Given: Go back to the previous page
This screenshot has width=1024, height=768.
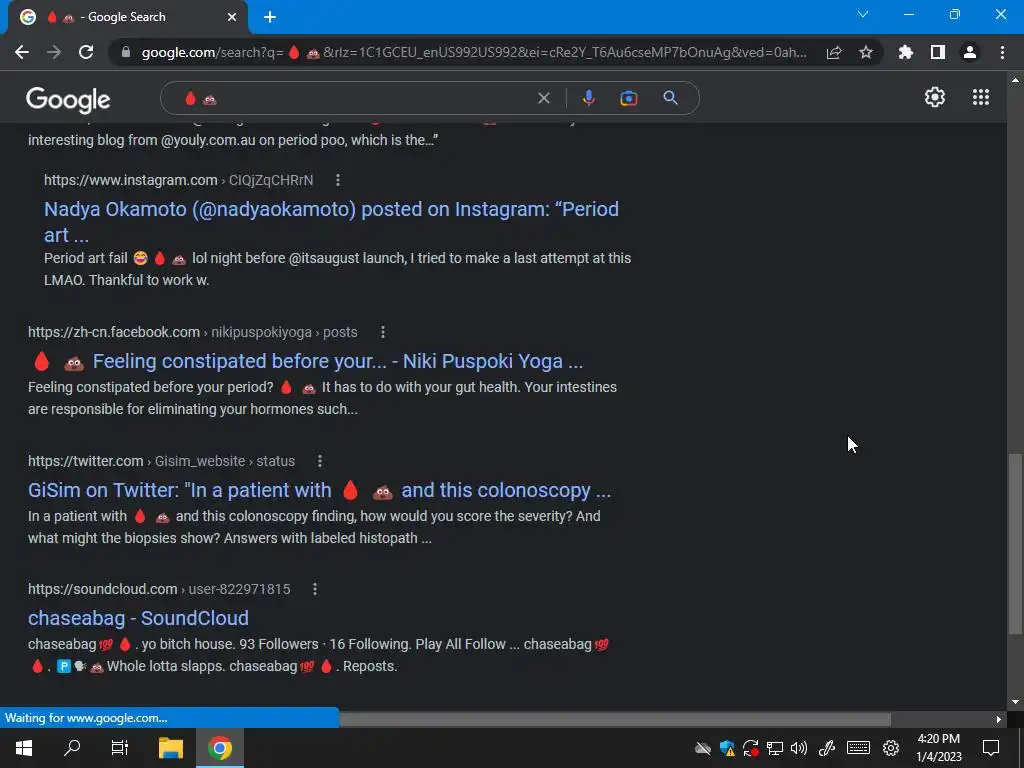Looking at the screenshot, I should click(x=22, y=52).
